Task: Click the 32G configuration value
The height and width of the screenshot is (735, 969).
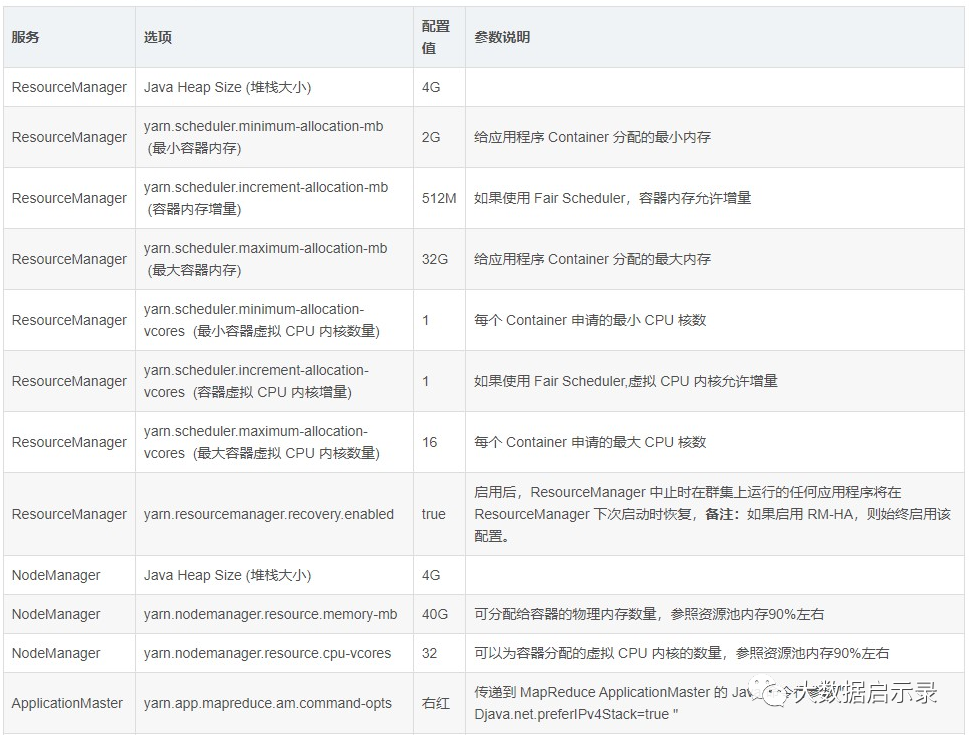Action: point(432,258)
